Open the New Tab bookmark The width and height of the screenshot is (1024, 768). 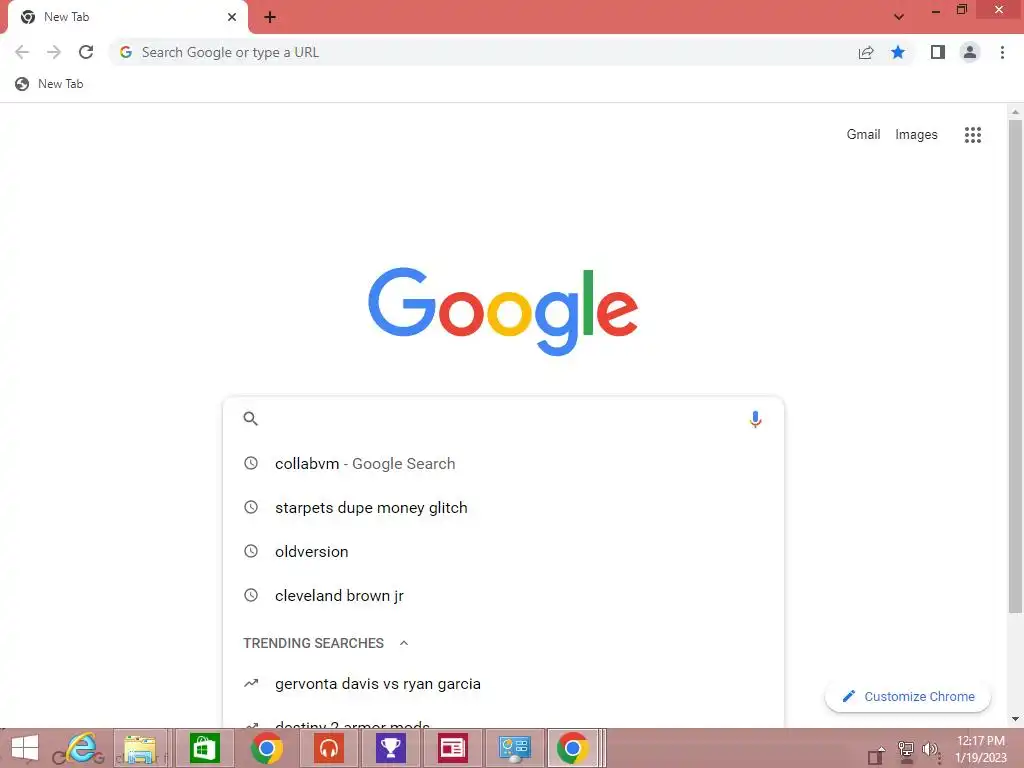(x=50, y=84)
